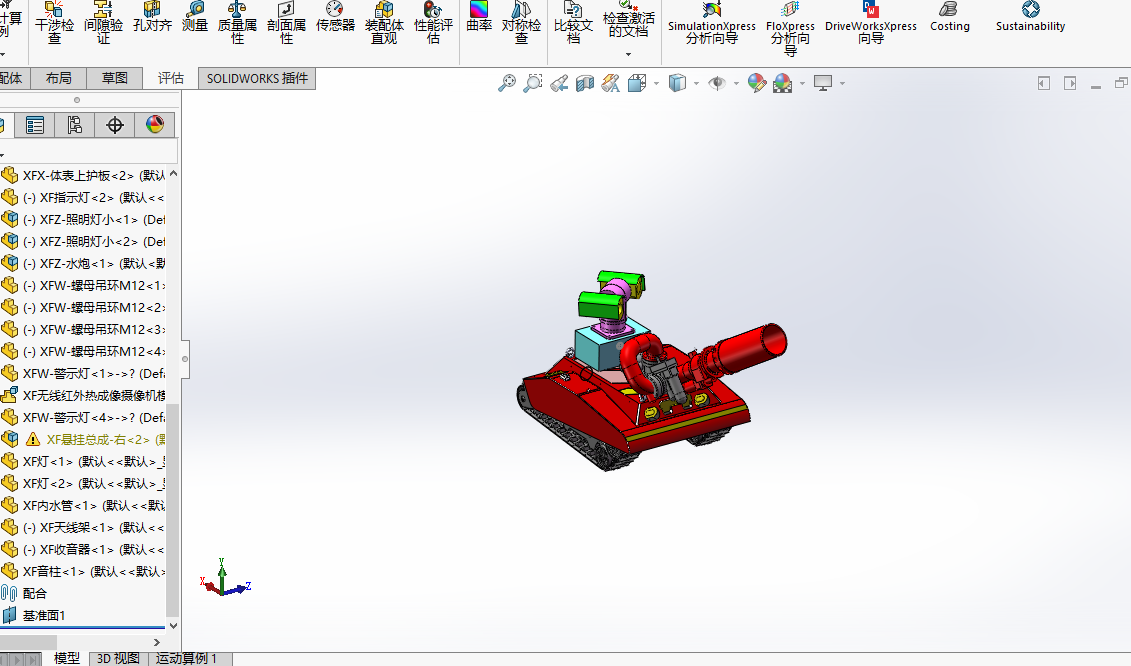Open Hide/Show Items dropdown arrow
The width and height of the screenshot is (1131, 666).
[736, 84]
